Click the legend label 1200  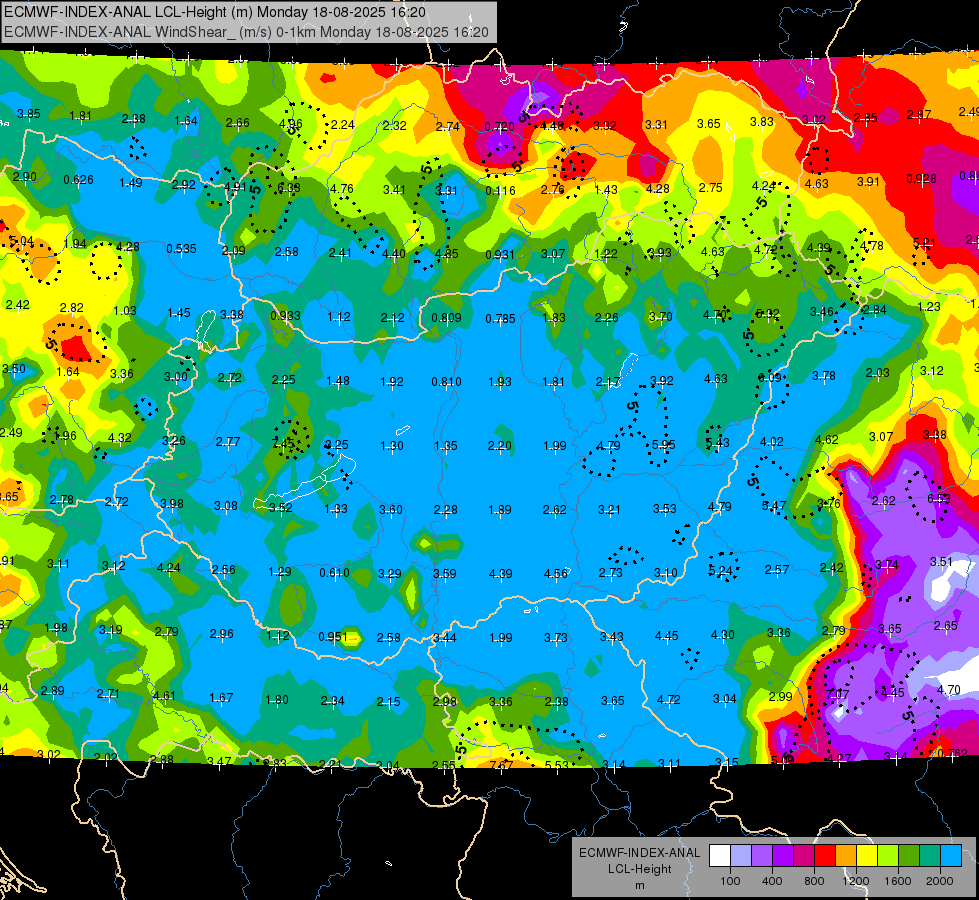[855, 881]
